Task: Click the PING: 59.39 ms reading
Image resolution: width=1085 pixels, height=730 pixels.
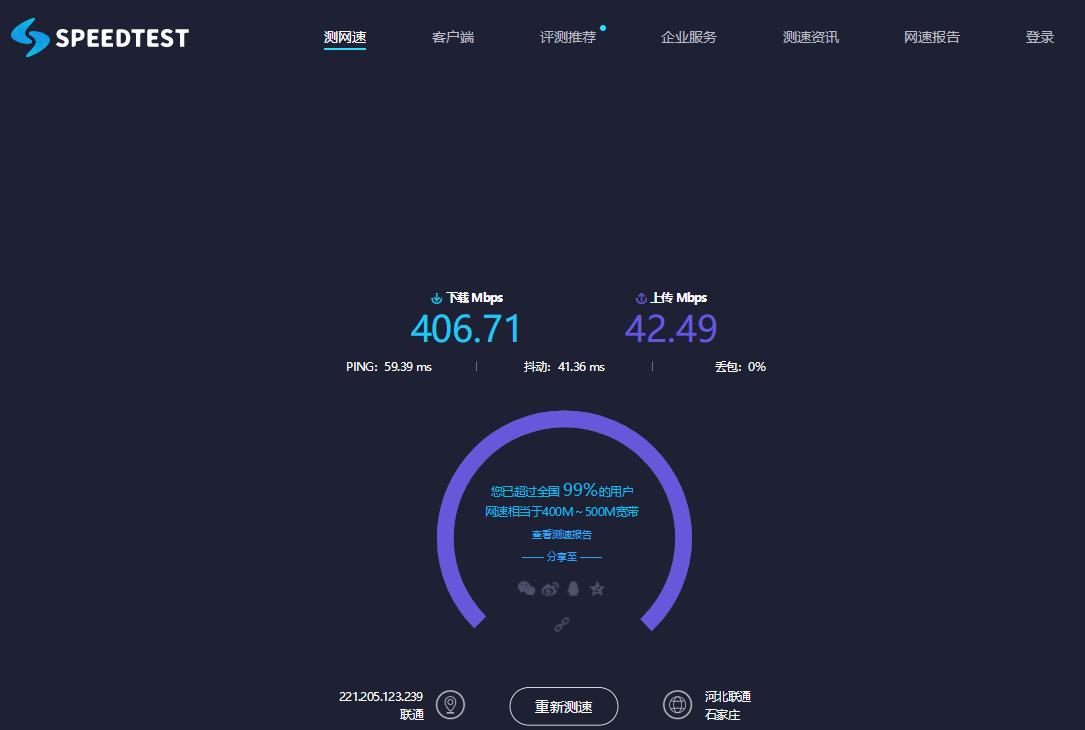Action: pos(389,367)
